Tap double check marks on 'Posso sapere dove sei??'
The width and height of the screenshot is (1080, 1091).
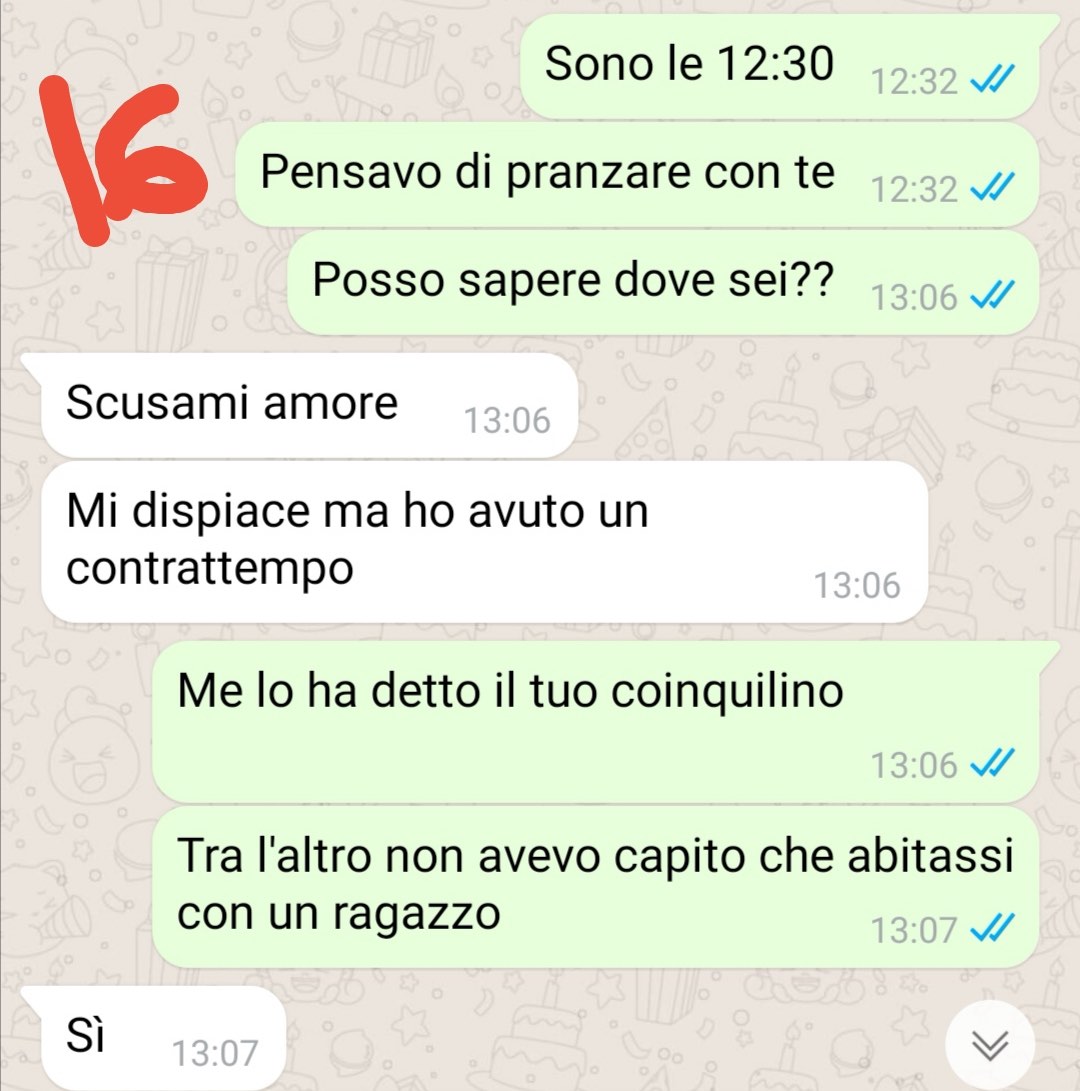992,294
